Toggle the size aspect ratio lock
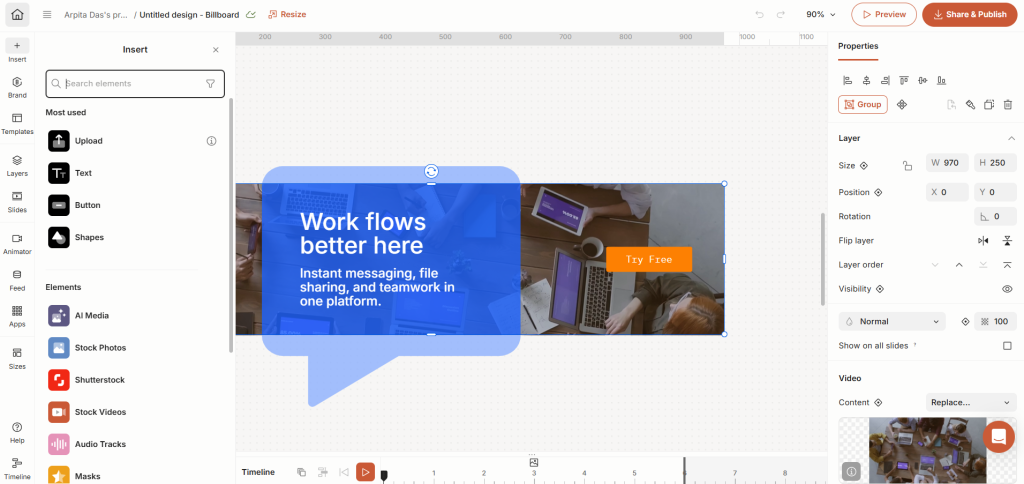This screenshot has width=1024, height=484. click(907, 166)
